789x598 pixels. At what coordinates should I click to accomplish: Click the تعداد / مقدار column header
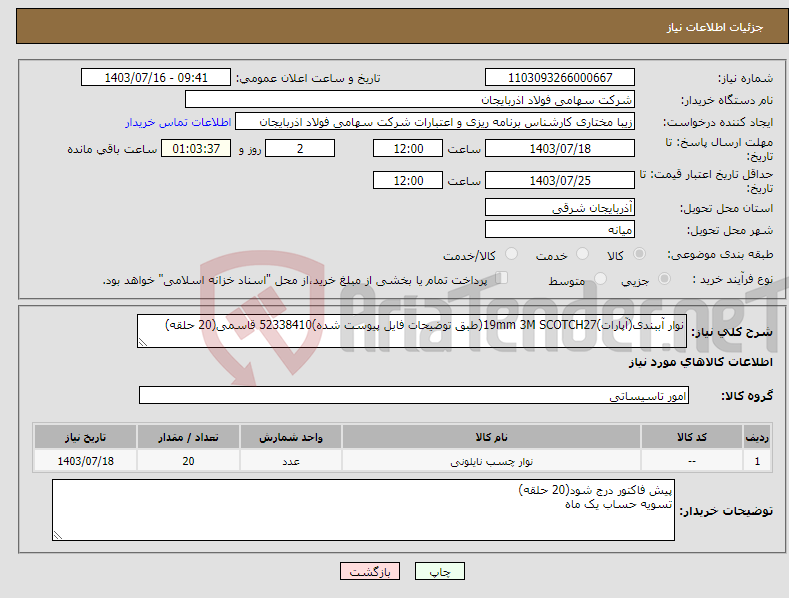[188, 437]
